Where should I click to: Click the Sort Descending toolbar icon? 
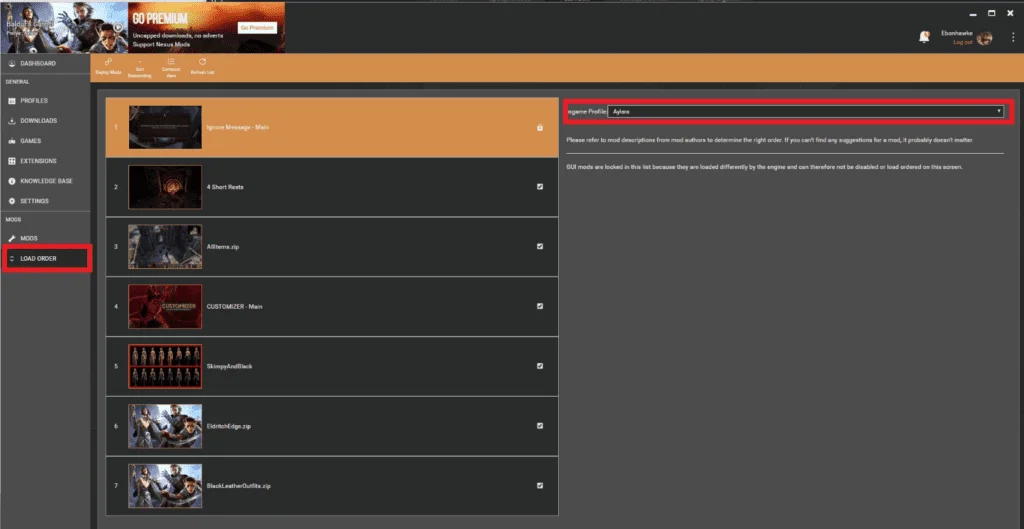point(138,66)
